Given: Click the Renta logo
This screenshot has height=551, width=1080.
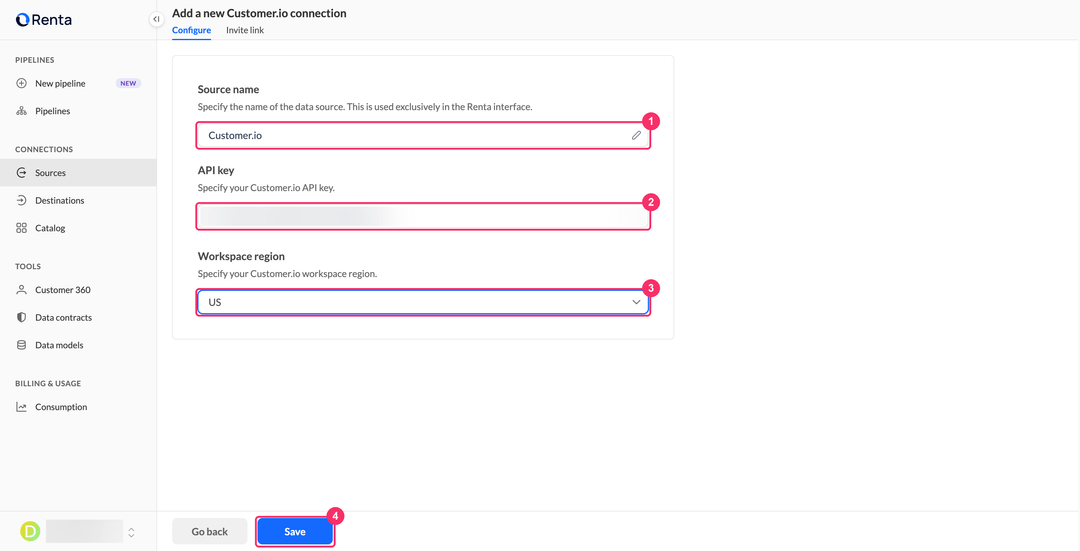Looking at the screenshot, I should 43,20.
